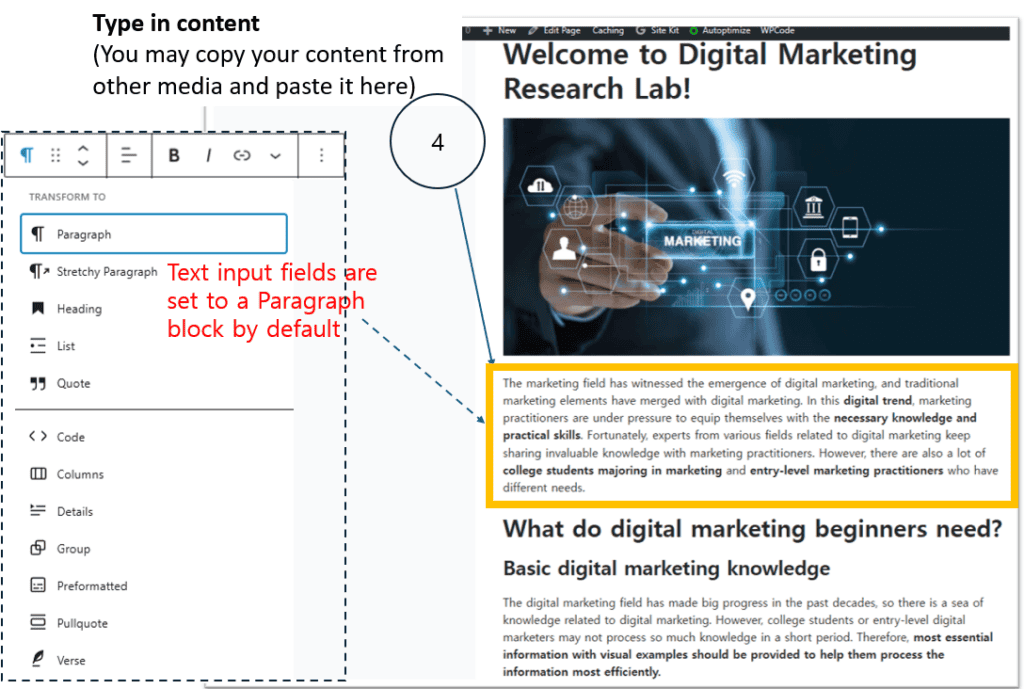Choose the List block option

click(66, 346)
